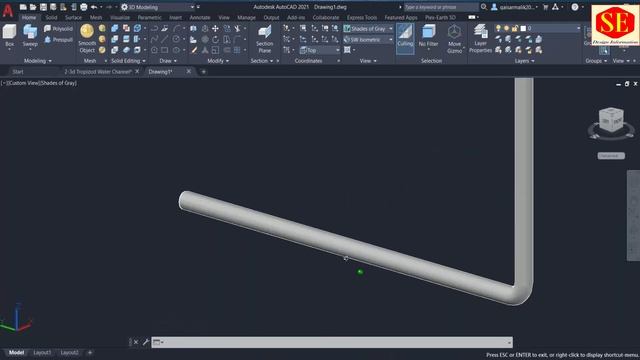Open the Shades of Gray visual style dropdown
The height and width of the screenshot is (360, 640).
(x=368, y=29)
